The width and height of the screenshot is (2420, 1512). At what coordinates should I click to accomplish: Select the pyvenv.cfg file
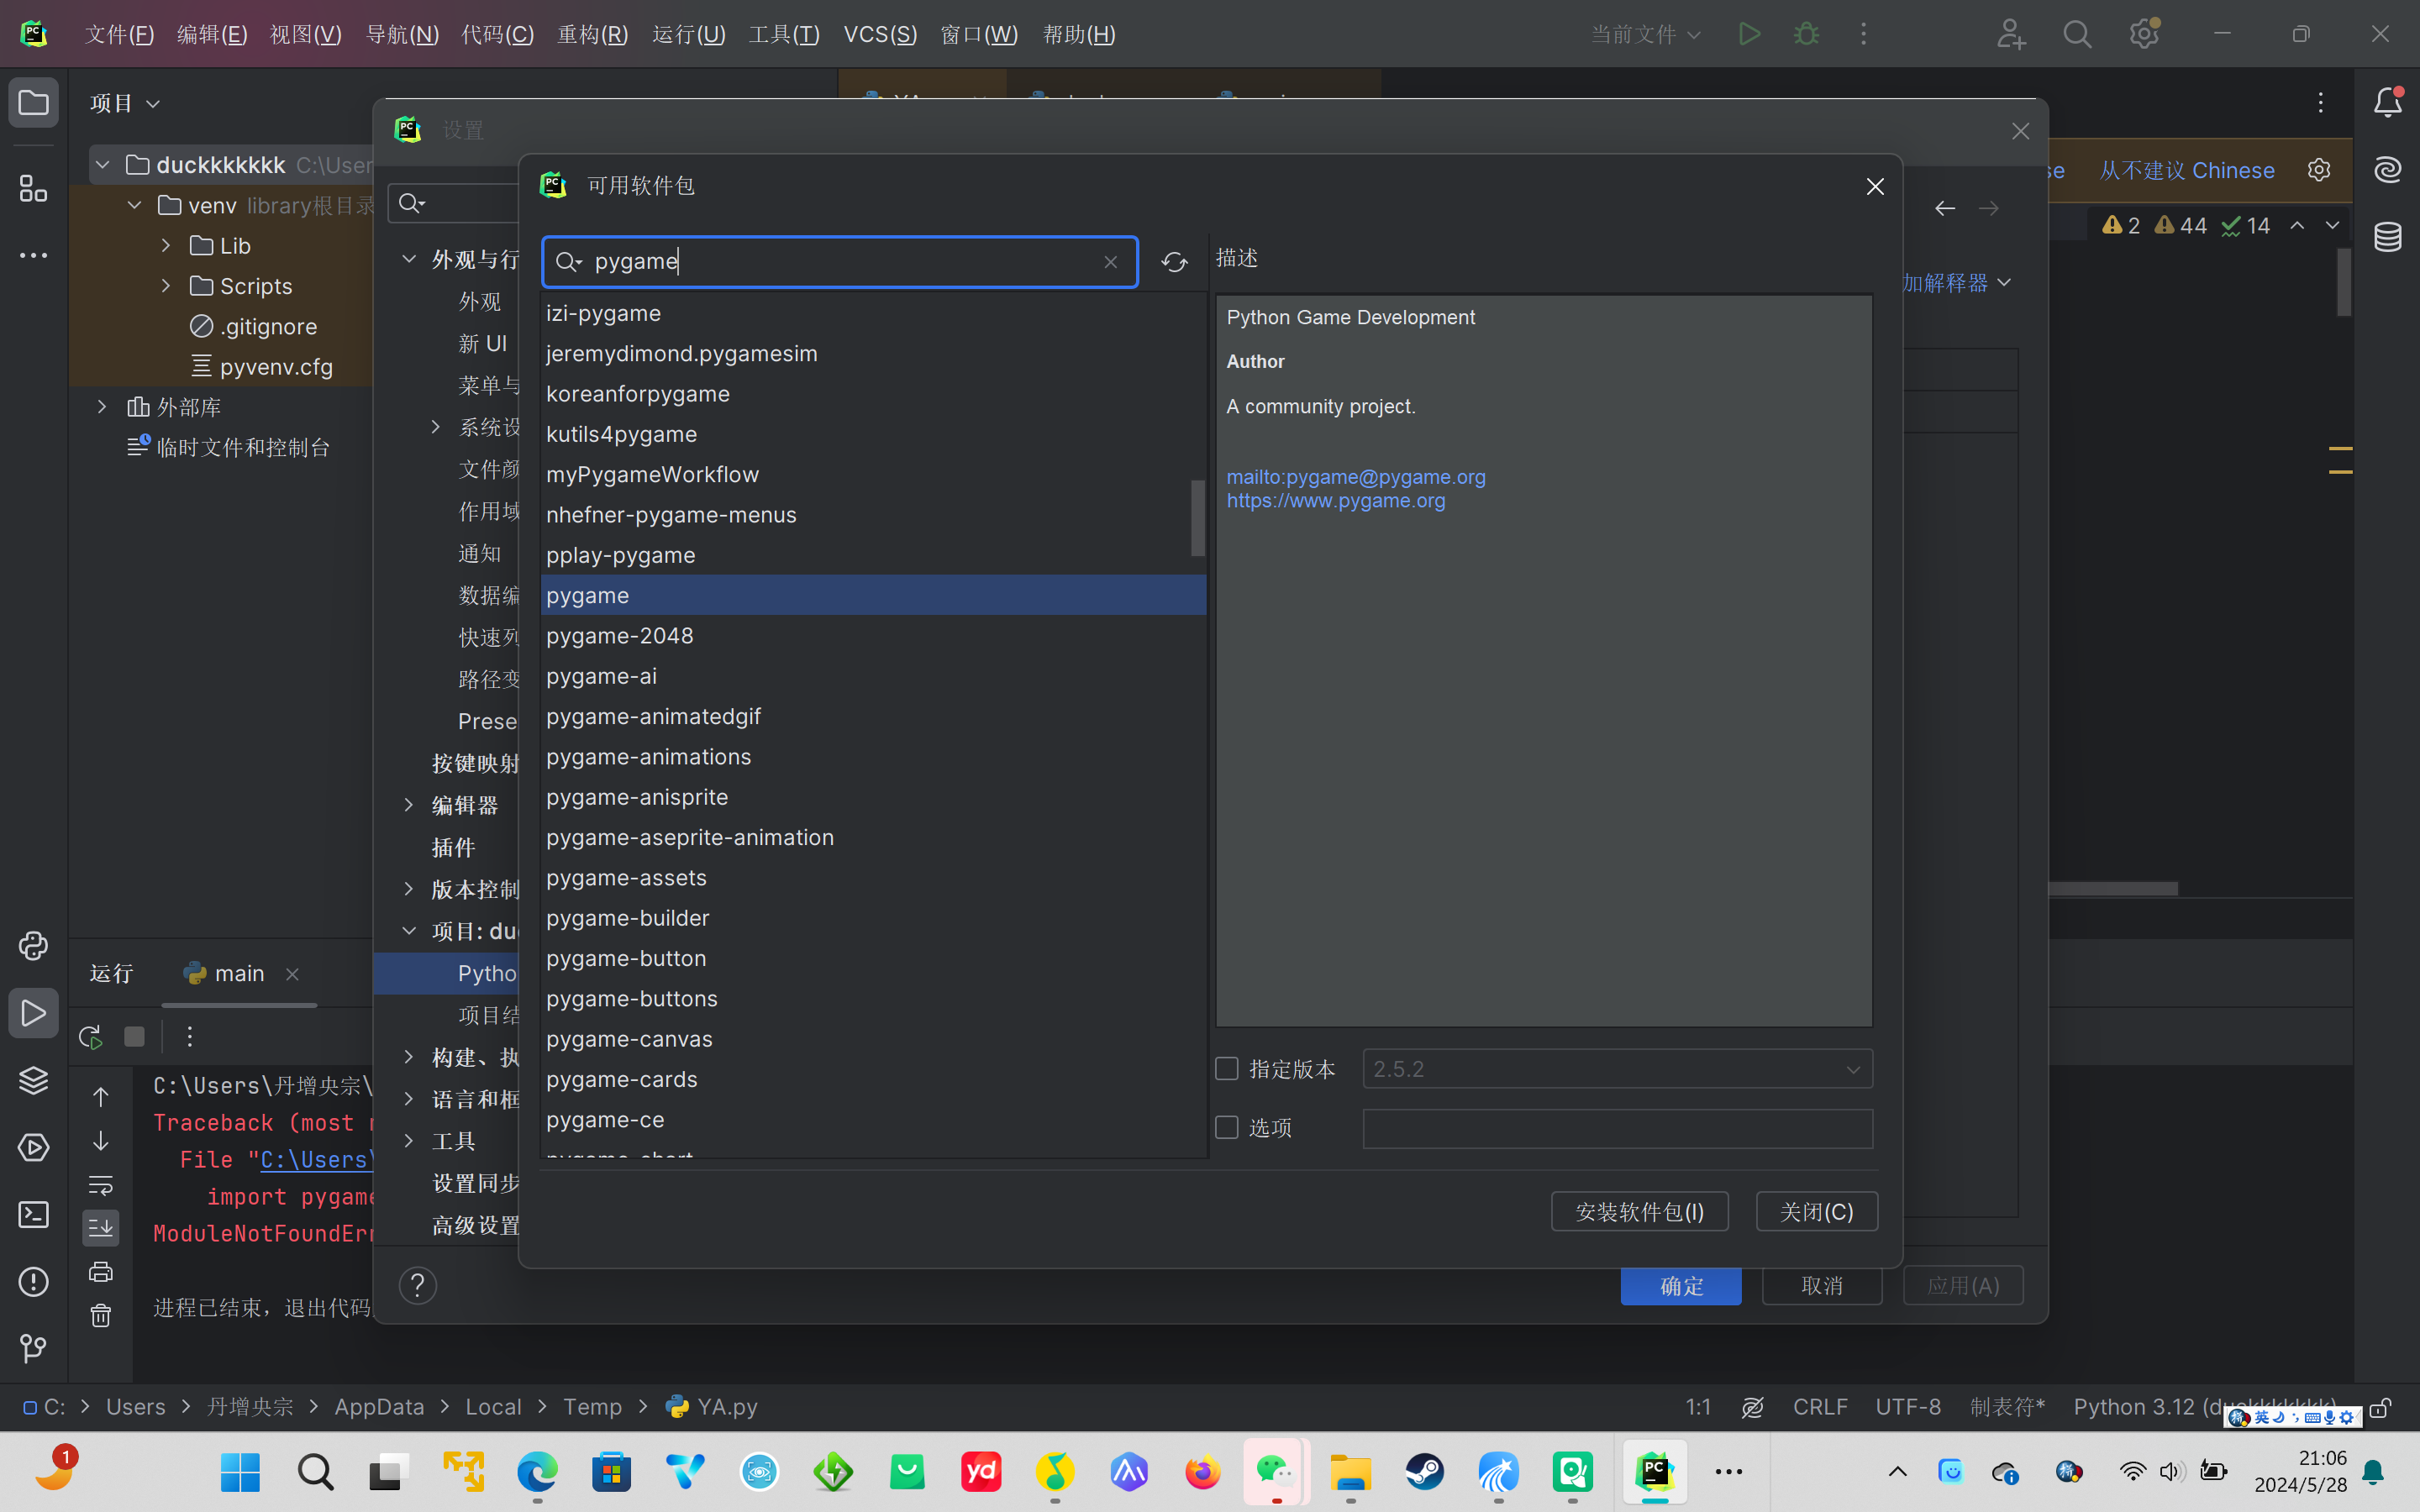click(x=276, y=367)
